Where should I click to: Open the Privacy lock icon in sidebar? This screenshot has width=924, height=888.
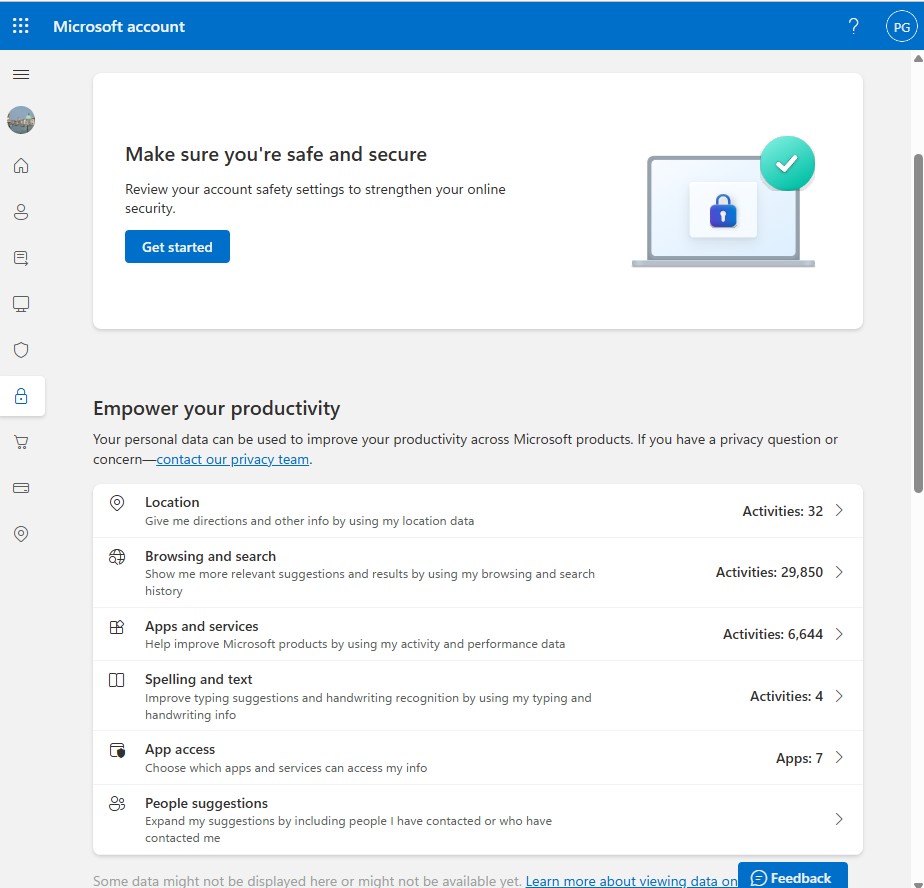click(21, 396)
